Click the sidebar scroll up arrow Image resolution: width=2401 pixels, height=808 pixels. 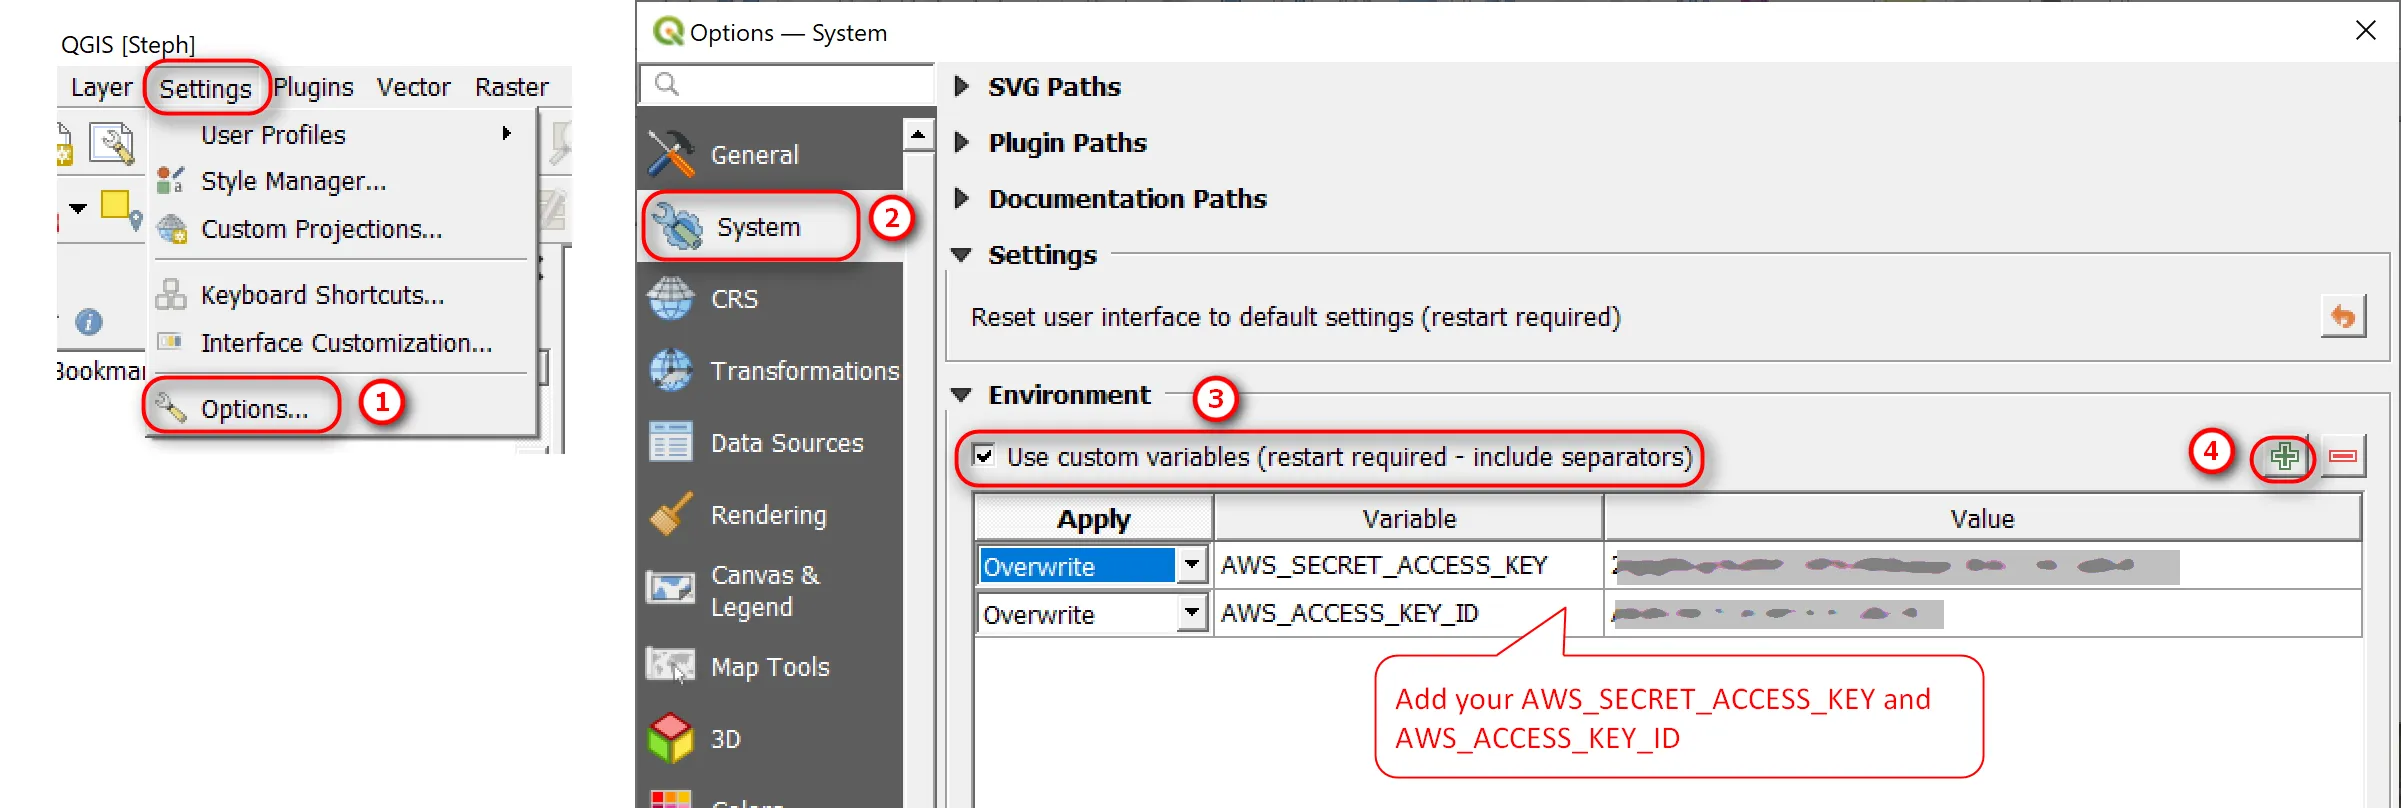click(918, 134)
